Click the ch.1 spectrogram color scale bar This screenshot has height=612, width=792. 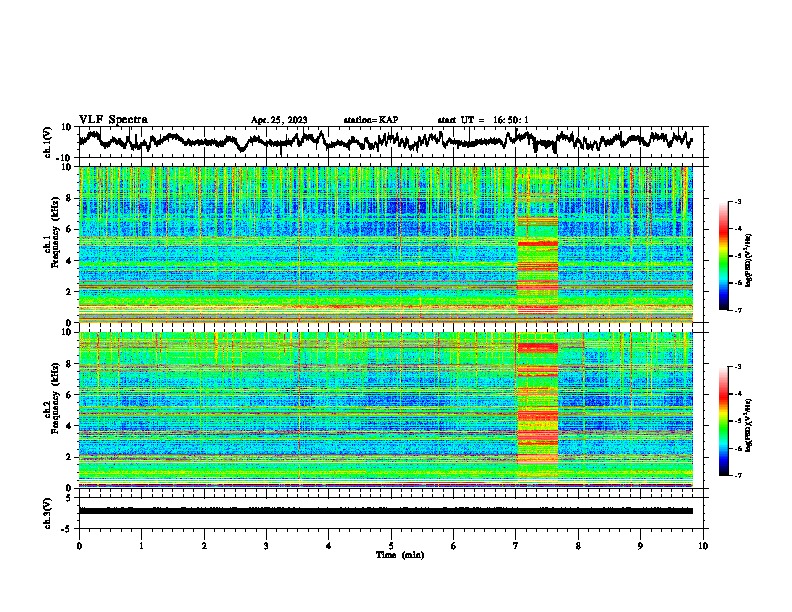pyautogui.click(x=724, y=256)
